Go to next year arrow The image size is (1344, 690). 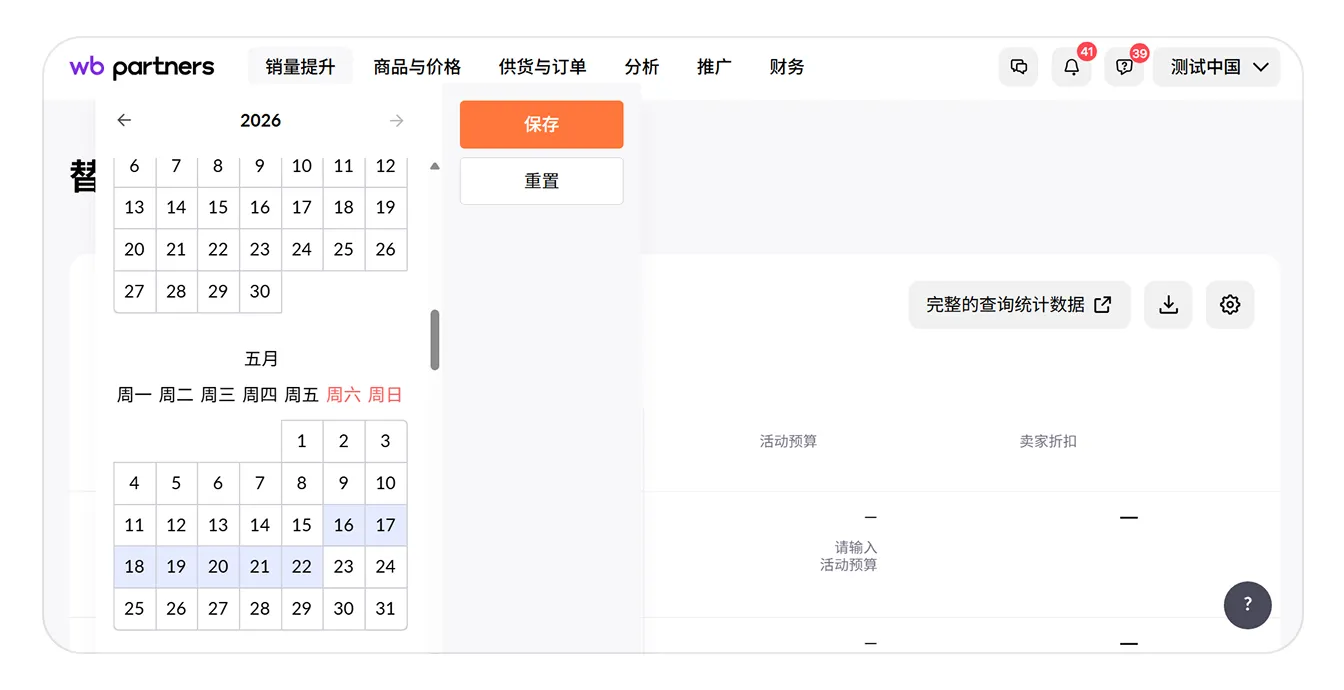397,120
